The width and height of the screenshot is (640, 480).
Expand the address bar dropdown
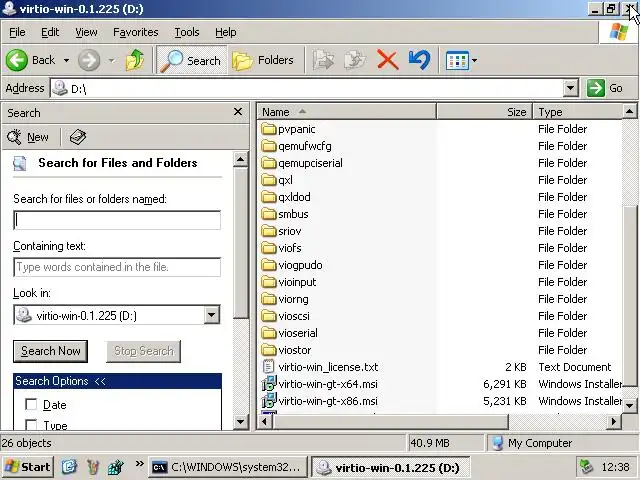(571, 88)
